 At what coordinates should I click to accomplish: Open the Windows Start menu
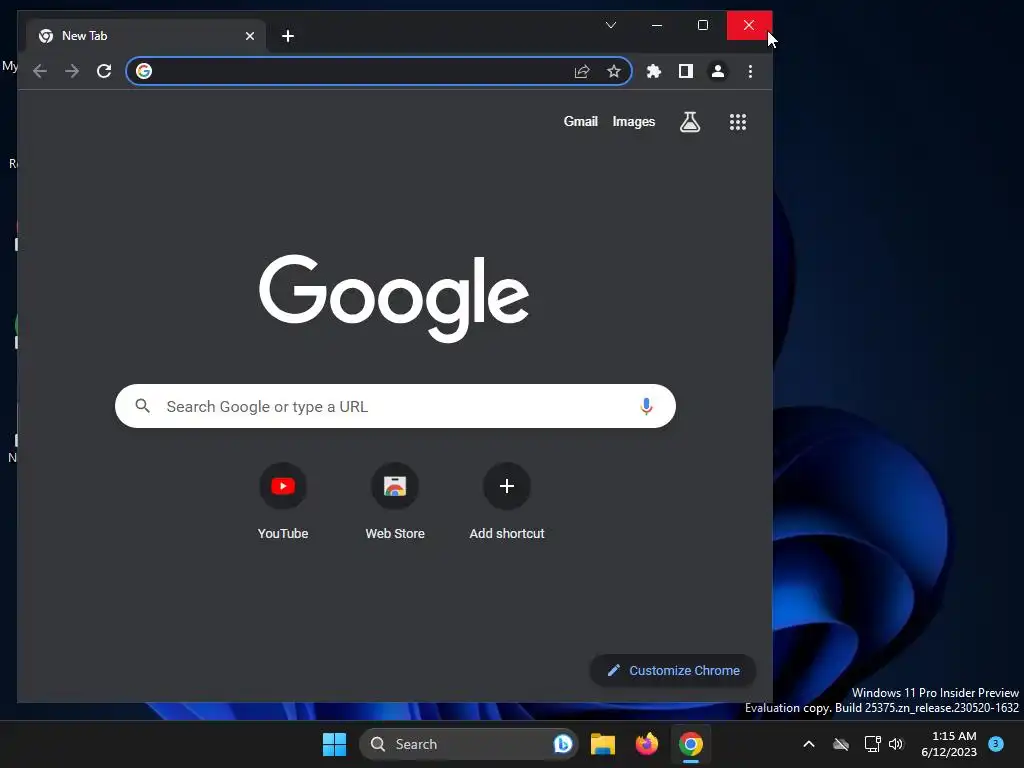point(334,744)
